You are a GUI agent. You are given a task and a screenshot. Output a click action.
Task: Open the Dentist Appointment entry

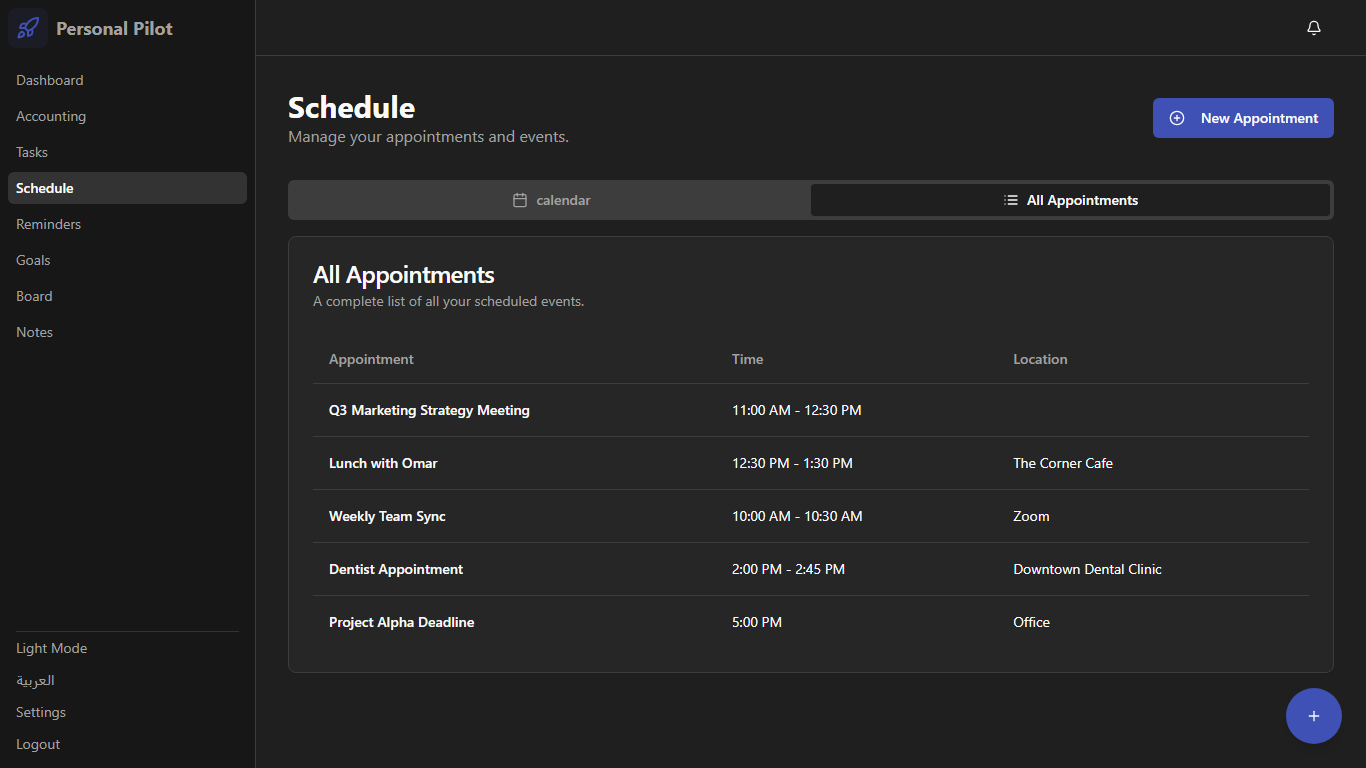(x=396, y=569)
